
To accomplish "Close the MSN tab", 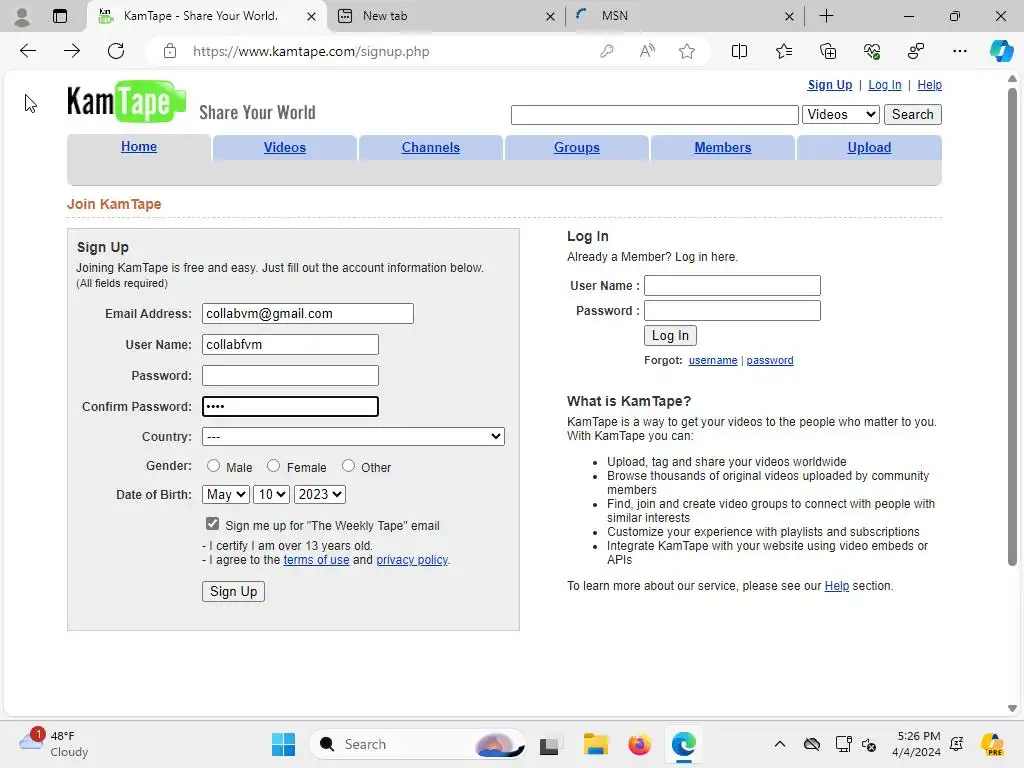I will coord(789,16).
